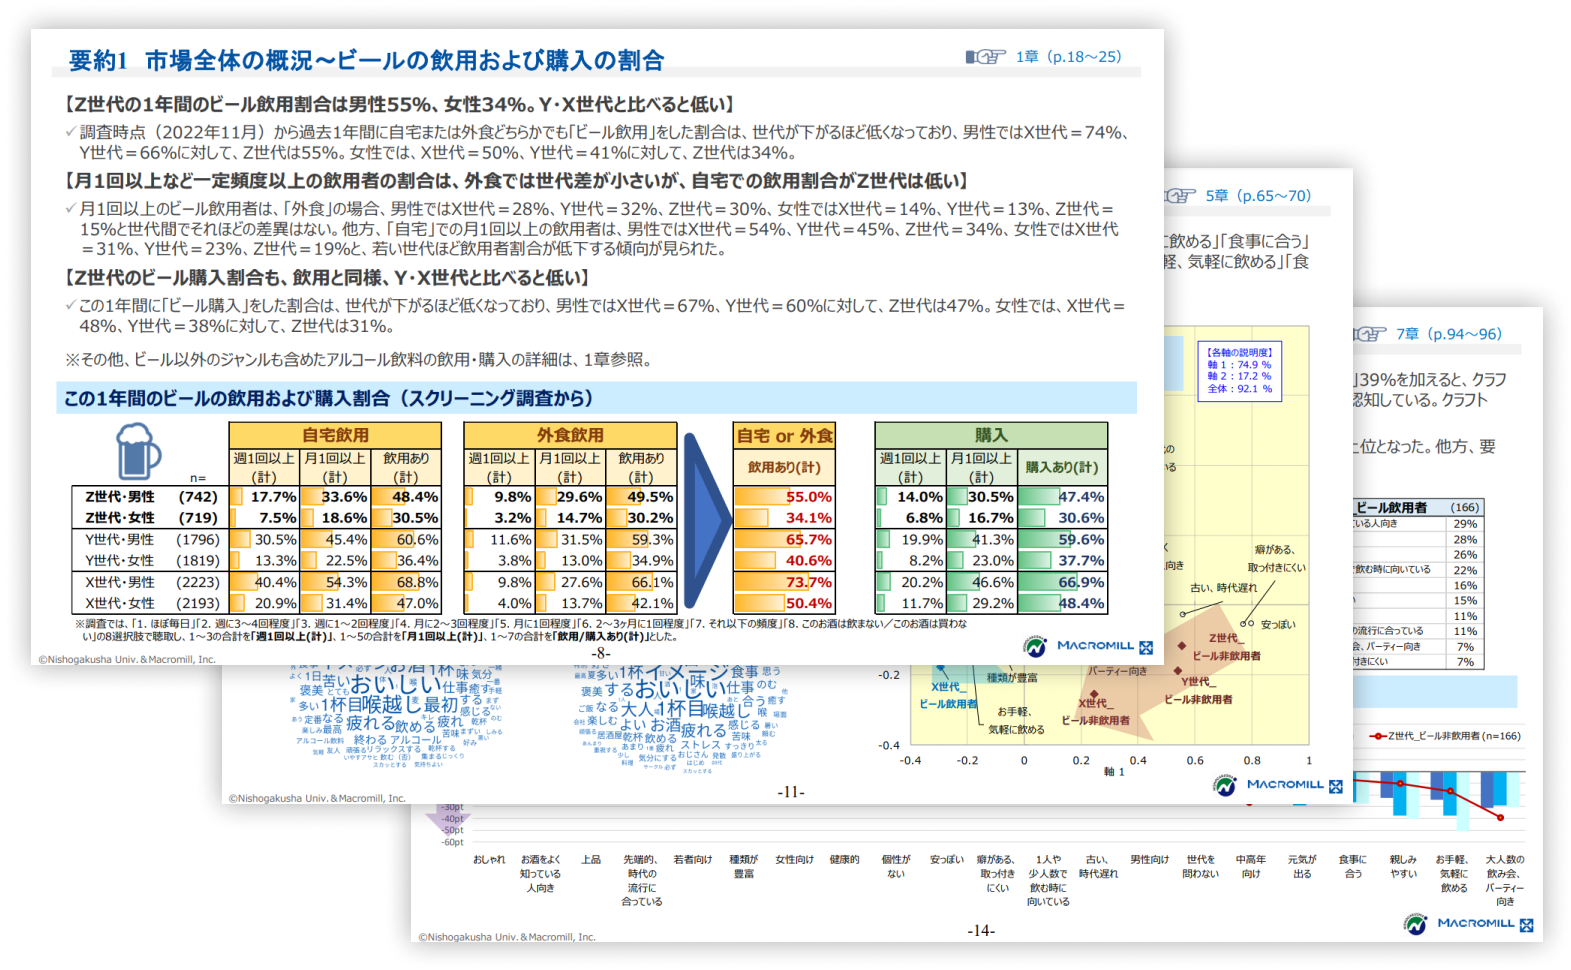The image size is (1571, 970).
Task: Select row label X世代・男性 (2223)
Action: pyautogui.click(x=151, y=582)
